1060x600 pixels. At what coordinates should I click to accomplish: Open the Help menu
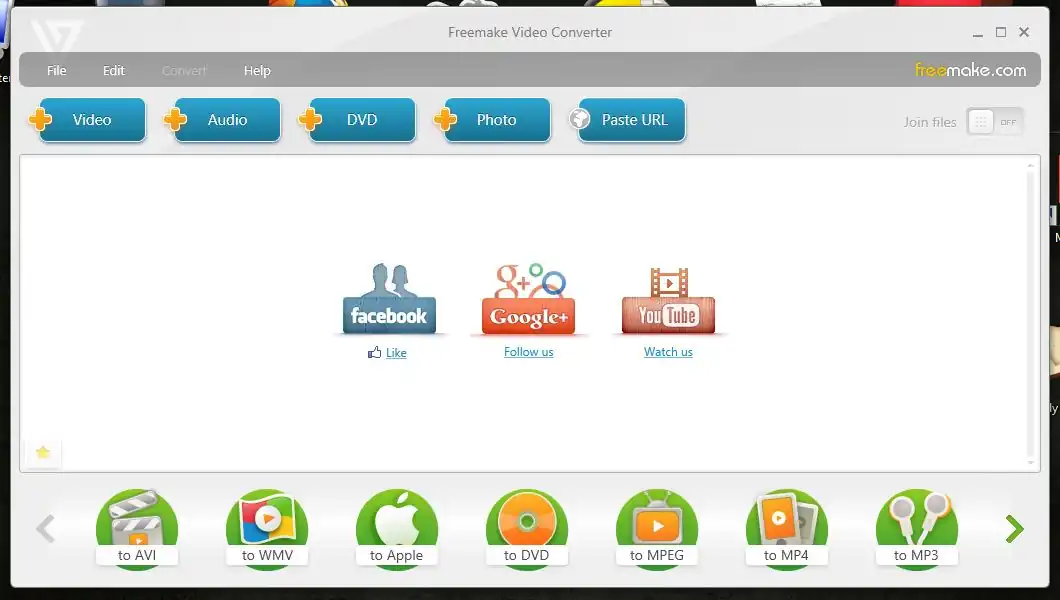click(257, 71)
